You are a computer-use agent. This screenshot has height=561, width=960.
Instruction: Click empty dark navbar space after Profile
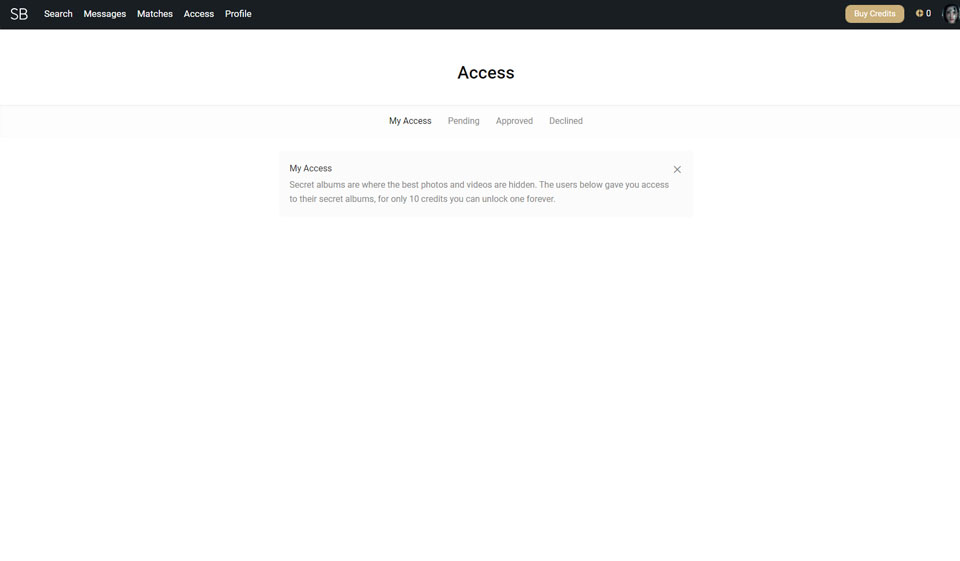(540, 14)
